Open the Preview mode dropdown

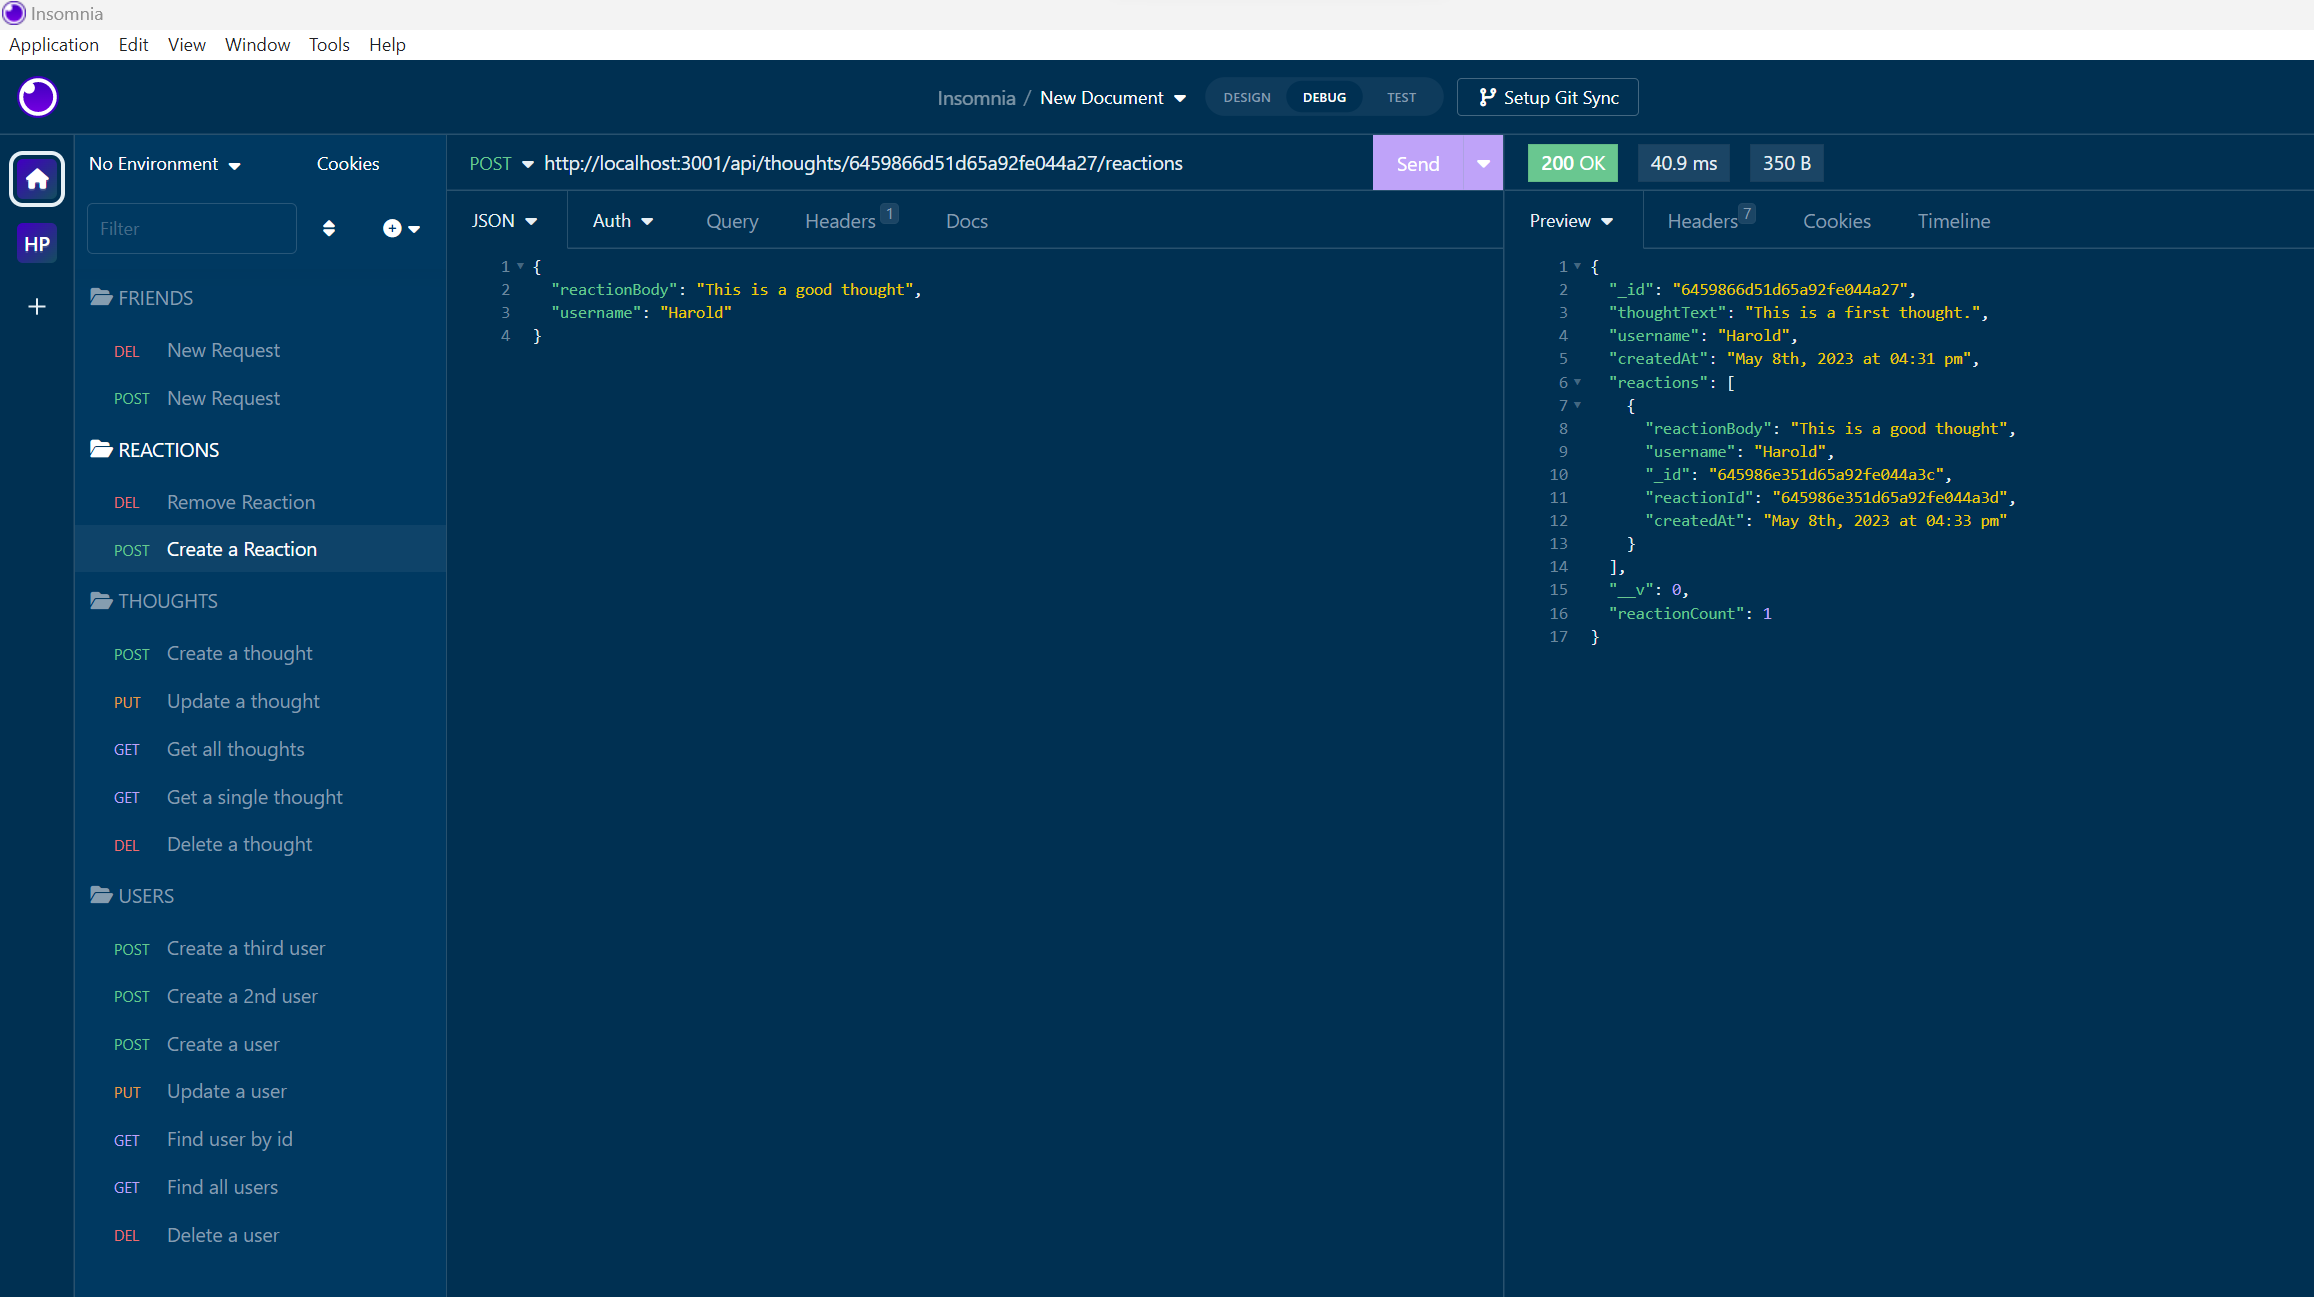click(1570, 220)
